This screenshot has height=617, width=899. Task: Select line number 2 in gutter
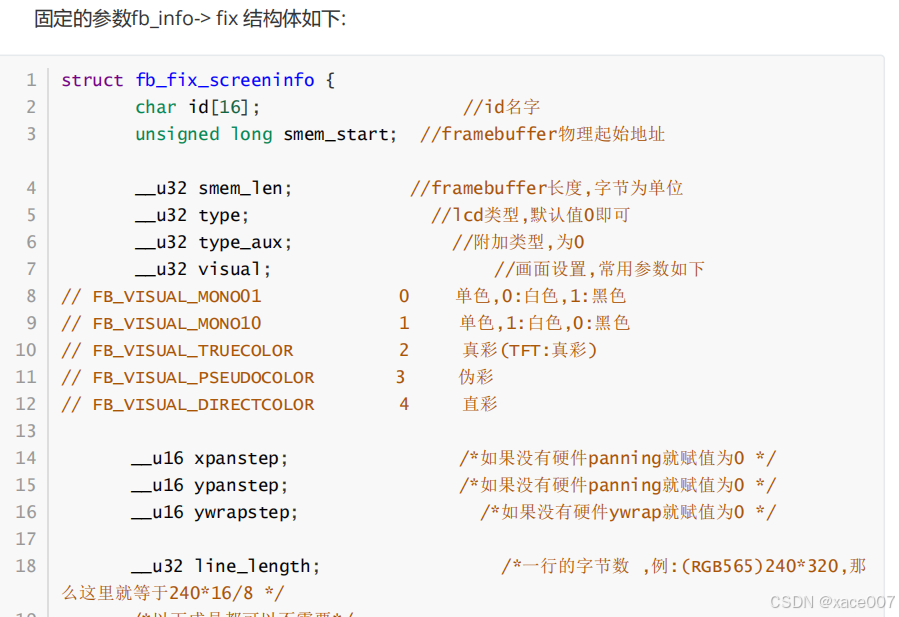pos(31,107)
